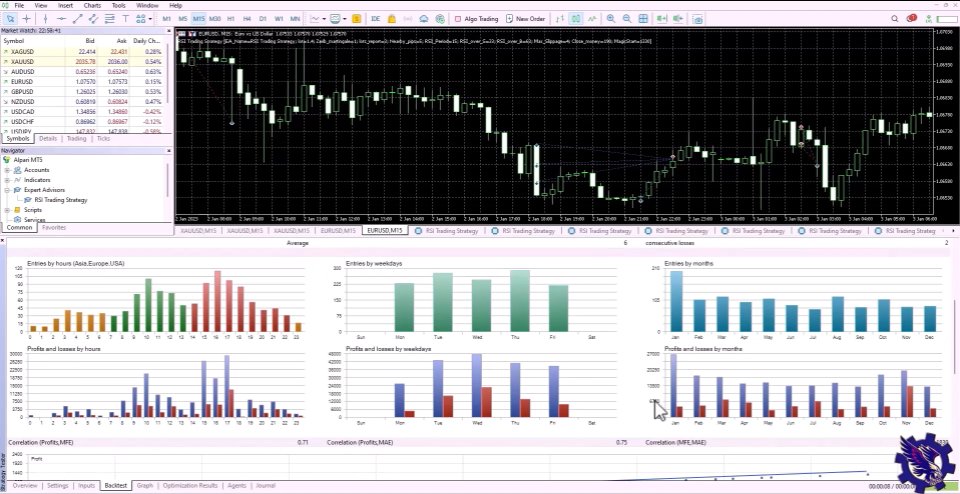The image size is (960, 494).
Task: Select the XAUUSD symbol row
Action: (83, 62)
